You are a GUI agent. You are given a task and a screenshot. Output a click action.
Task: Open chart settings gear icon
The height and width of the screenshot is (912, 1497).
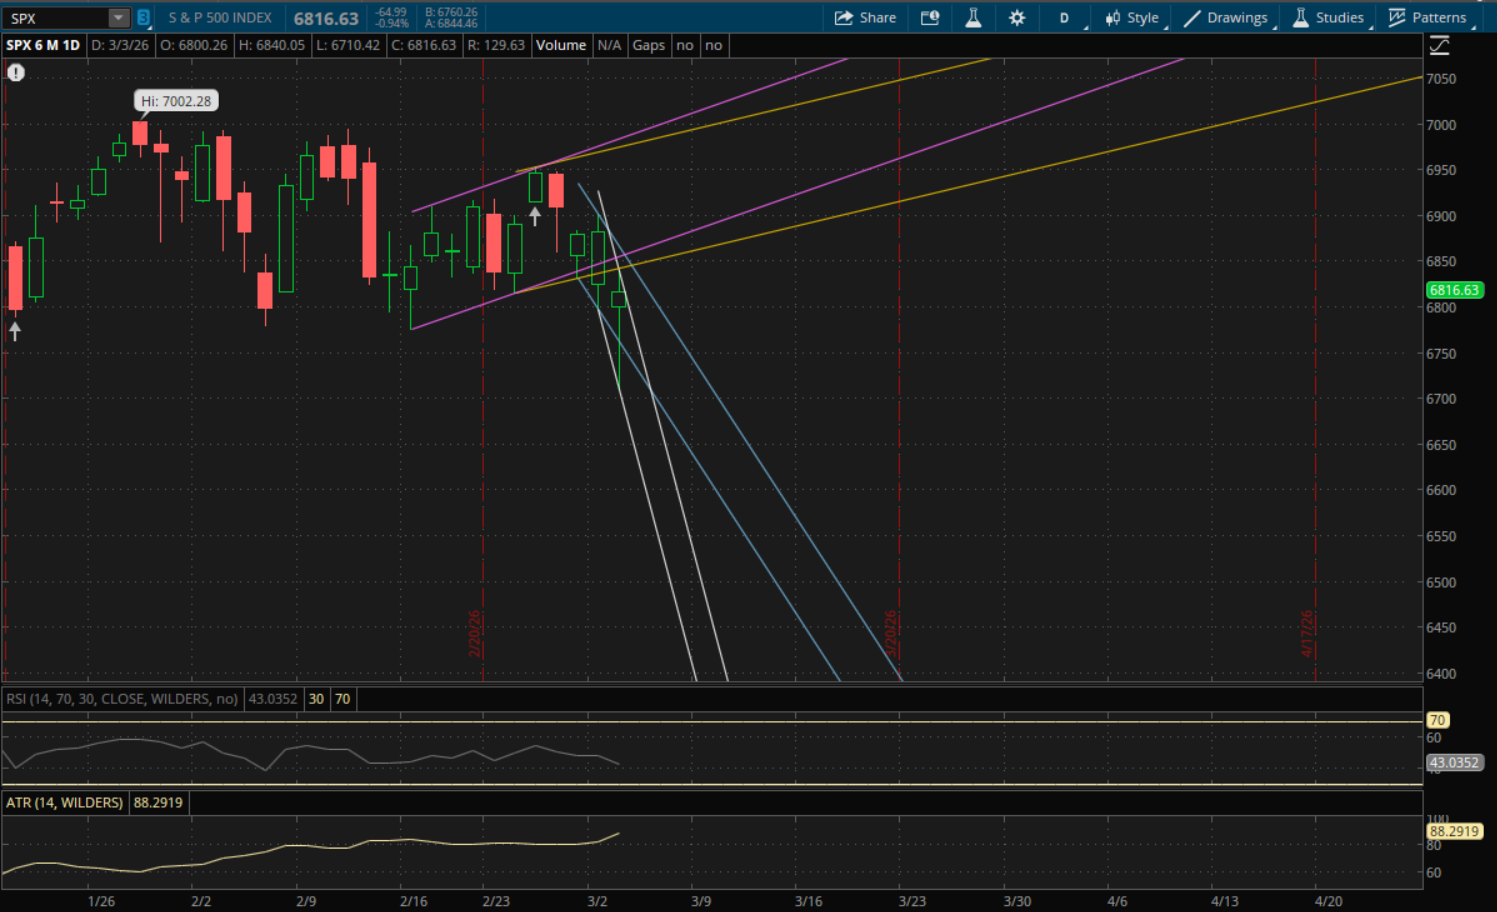(1017, 17)
